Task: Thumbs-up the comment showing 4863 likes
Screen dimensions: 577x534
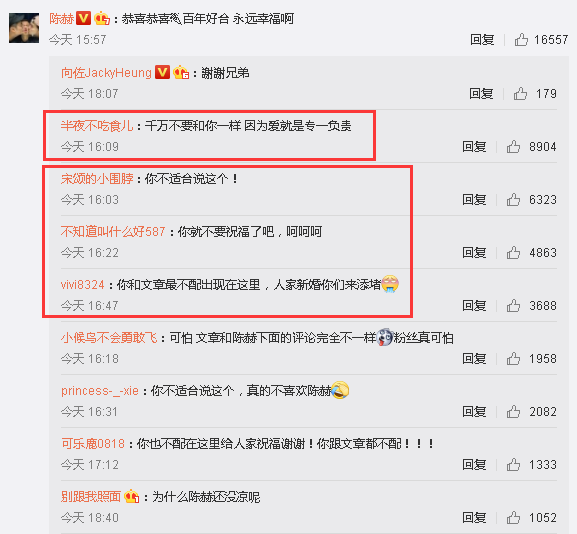Action: (x=513, y=252)
